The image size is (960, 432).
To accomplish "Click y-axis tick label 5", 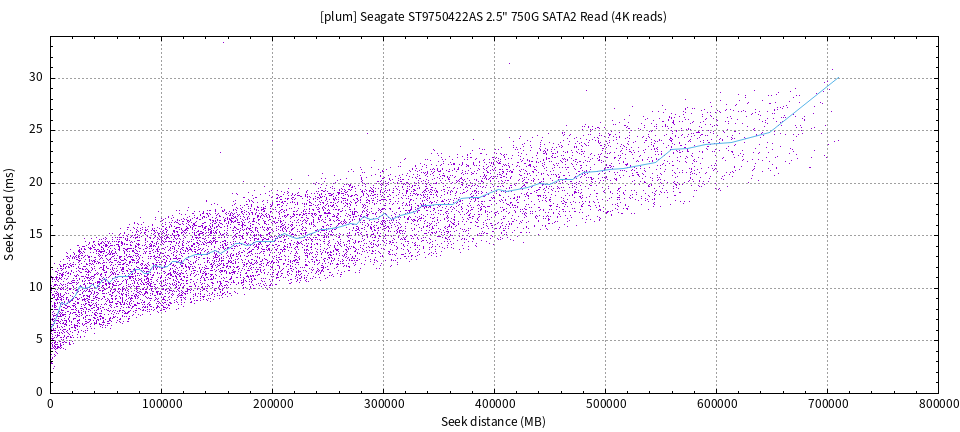I will [x=39, y=340].
